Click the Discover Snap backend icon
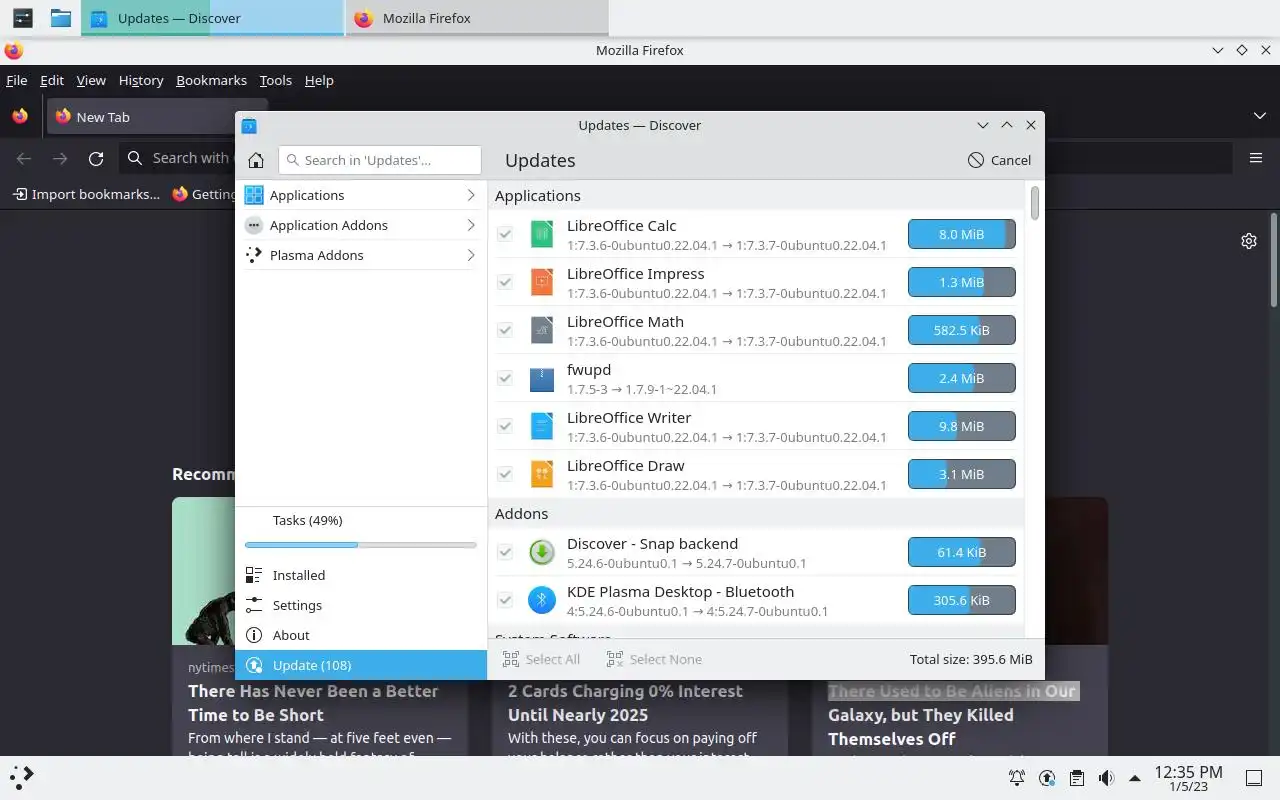Screen dimensions: 1280x800 pyautogui.click(x=541, y=552)
